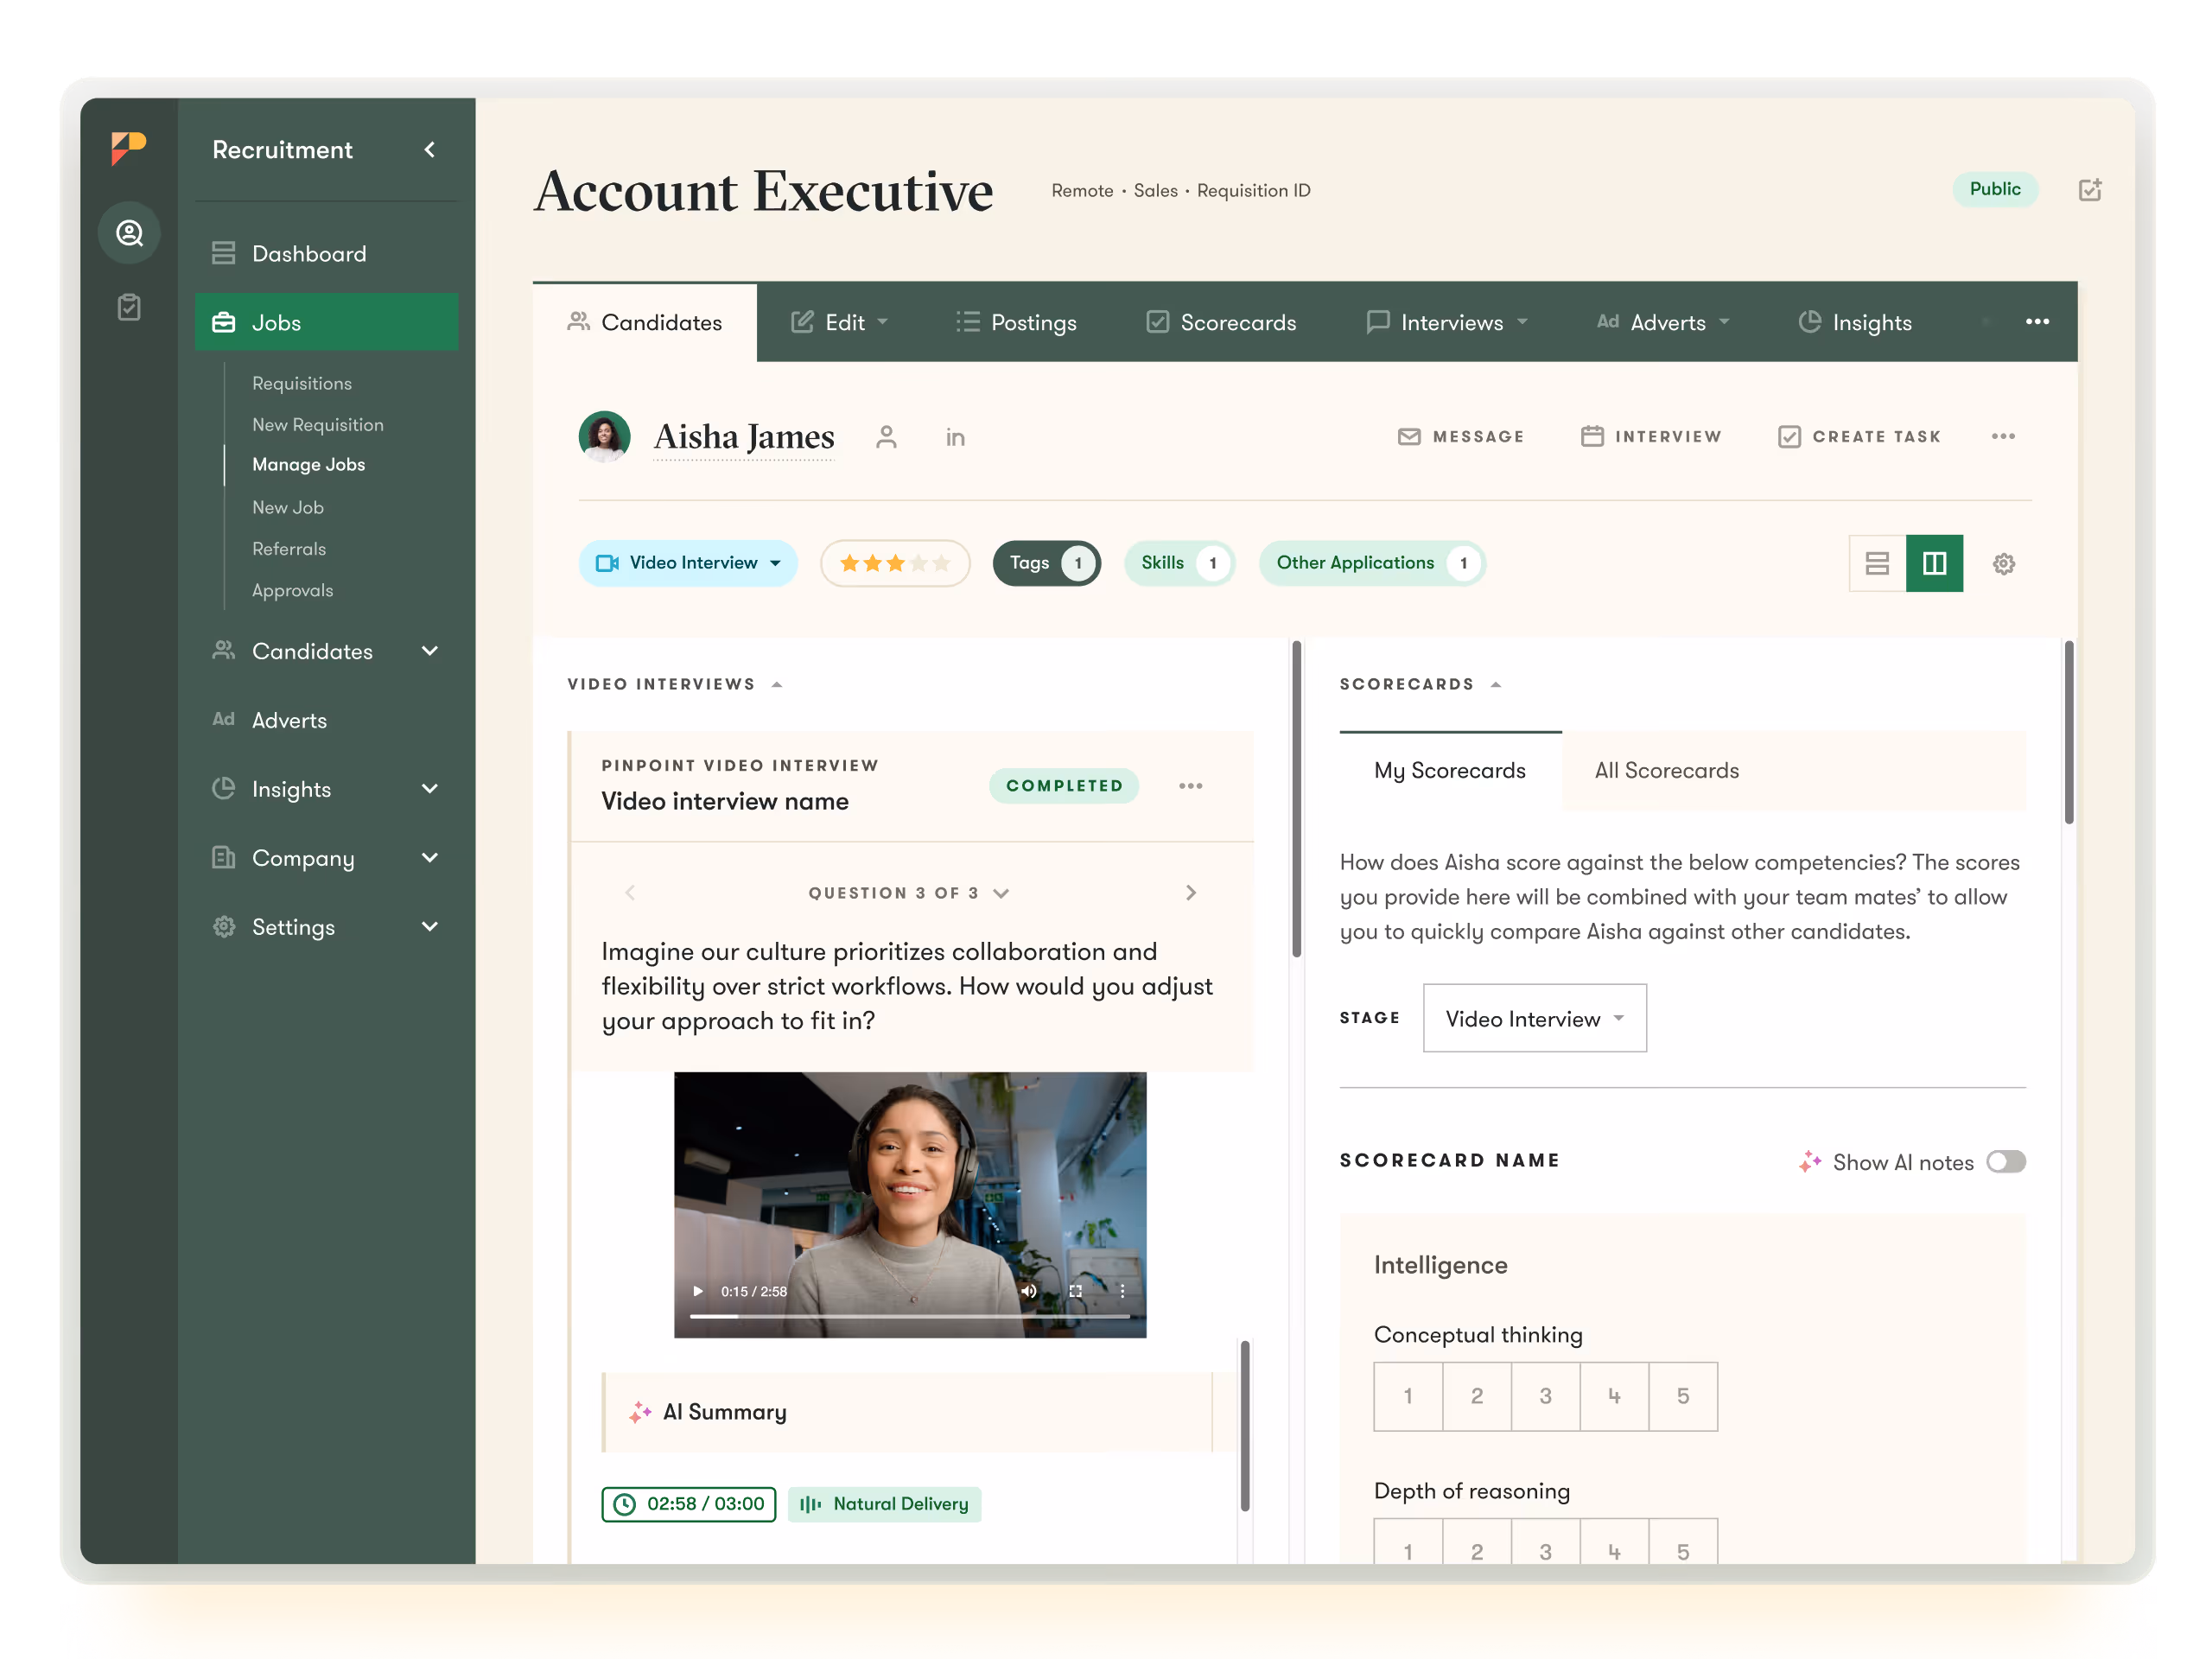Open the Adverts tab dropdown
Viewport: 2212px width, 1659px height.
tap(1663, 322)
